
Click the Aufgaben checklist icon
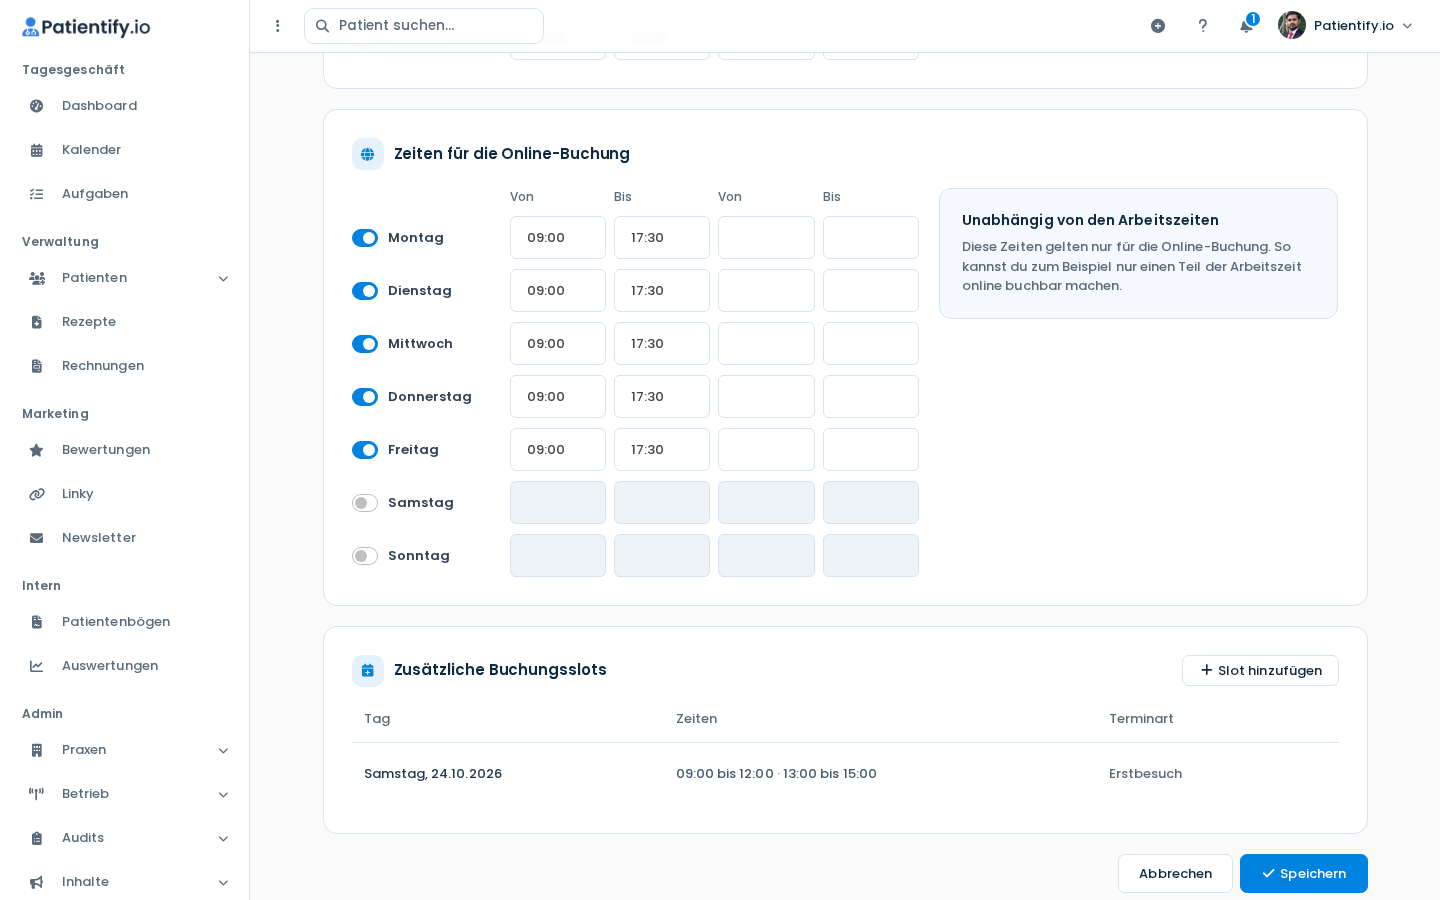point(37,194)
